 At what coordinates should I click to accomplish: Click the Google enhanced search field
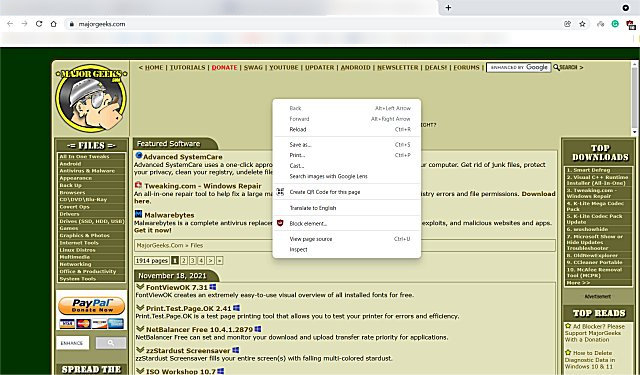[x=518, y=67]
